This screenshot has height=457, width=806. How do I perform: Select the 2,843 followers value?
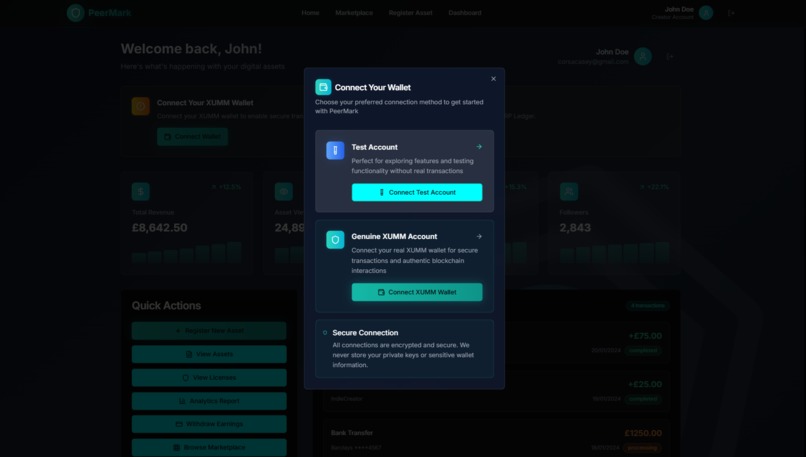pyautogui.click(x=575, y=228)
